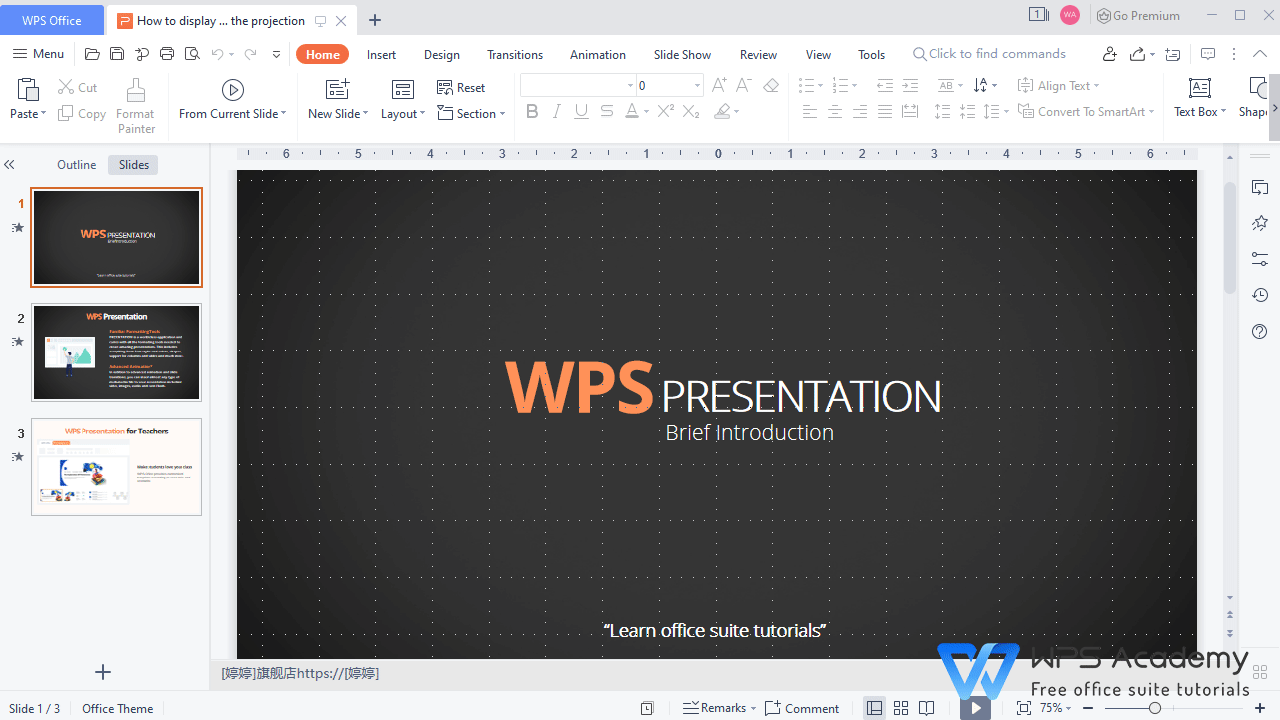
Task: Select the Format Painter tool
Action: [136, 105]
